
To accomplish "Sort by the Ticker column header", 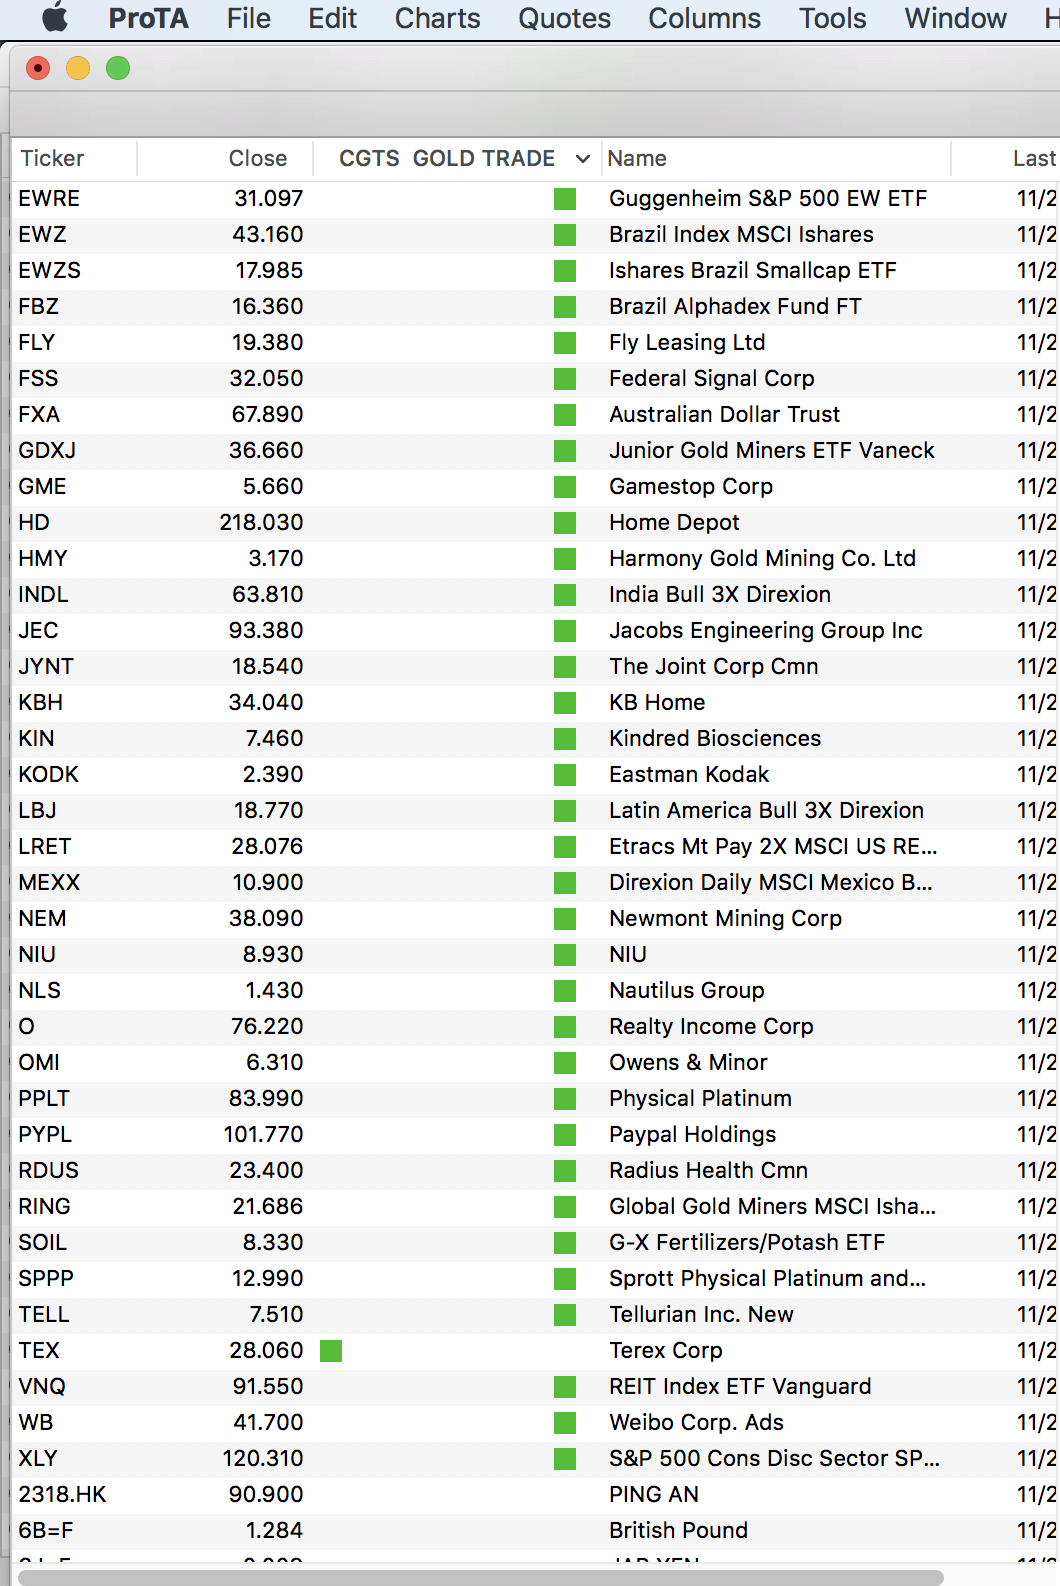I will click(x=53, y=159).
